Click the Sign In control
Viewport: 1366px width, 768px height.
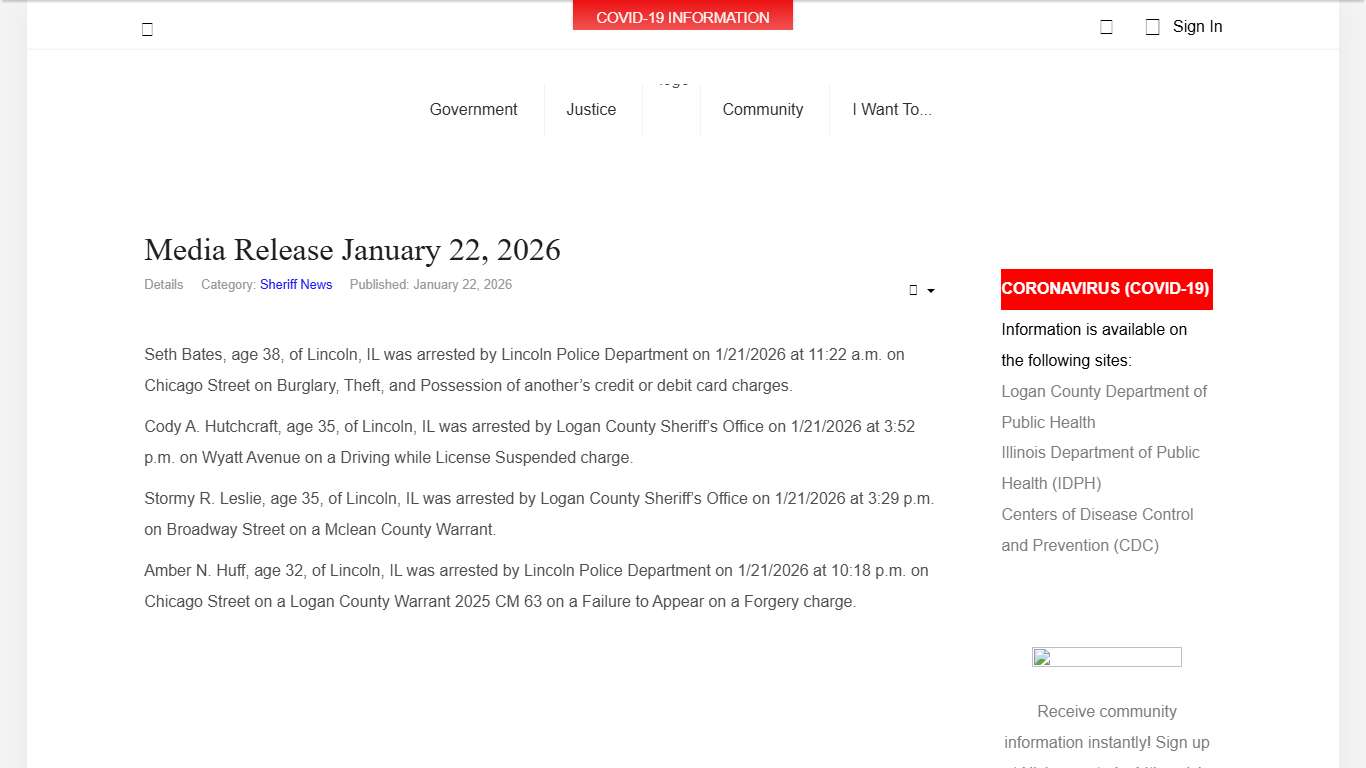(x=1197, y=26)
